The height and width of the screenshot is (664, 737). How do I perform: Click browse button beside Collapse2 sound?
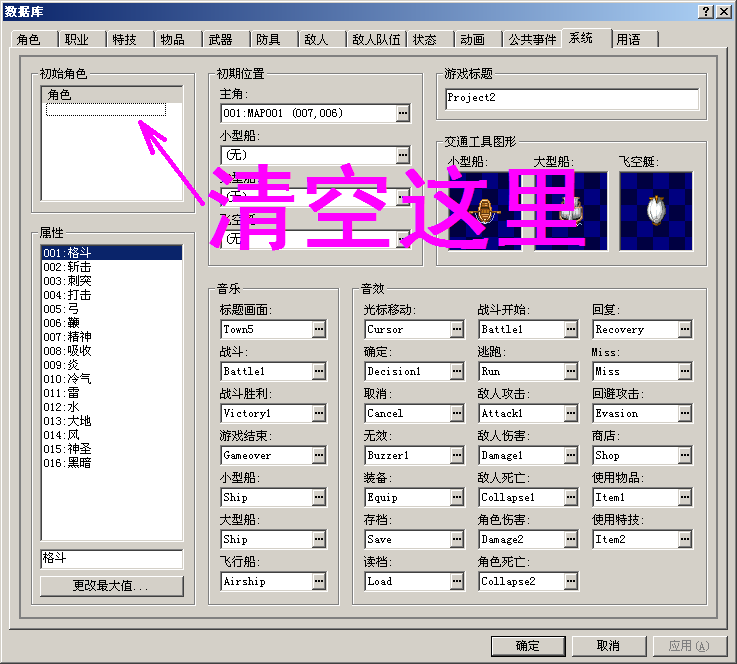click(x=571, y=581)
